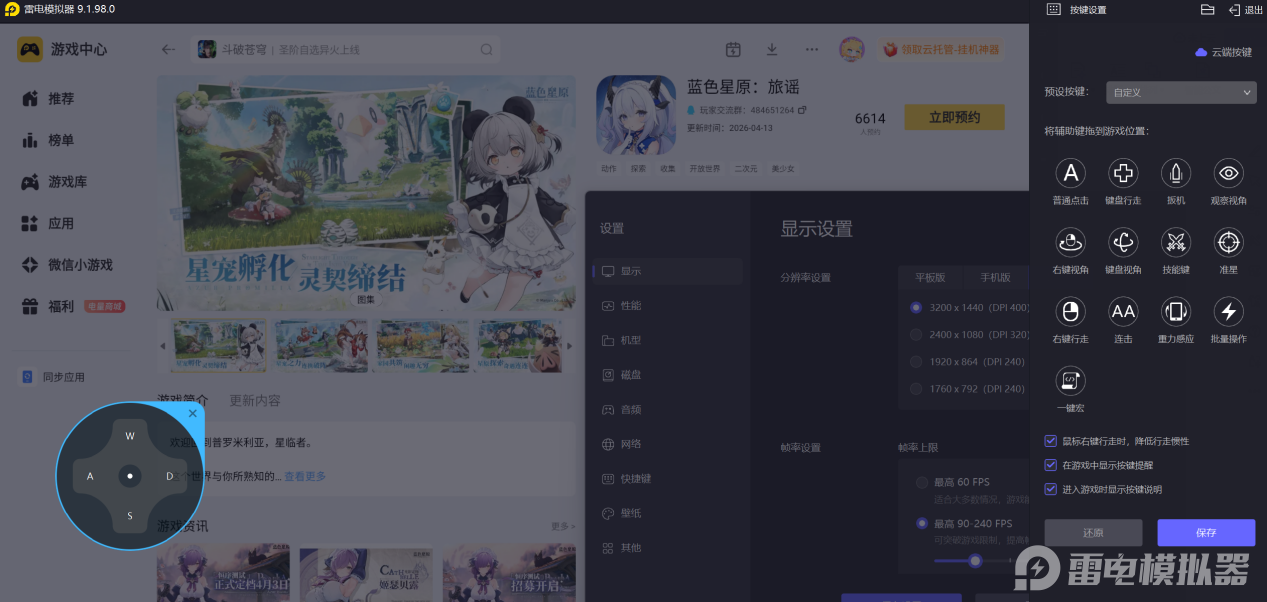Open the 预设按键 自定义 dropdown
This screenshot has height=602, width=1267.
pyautogui.click(x=1181, y=92)
